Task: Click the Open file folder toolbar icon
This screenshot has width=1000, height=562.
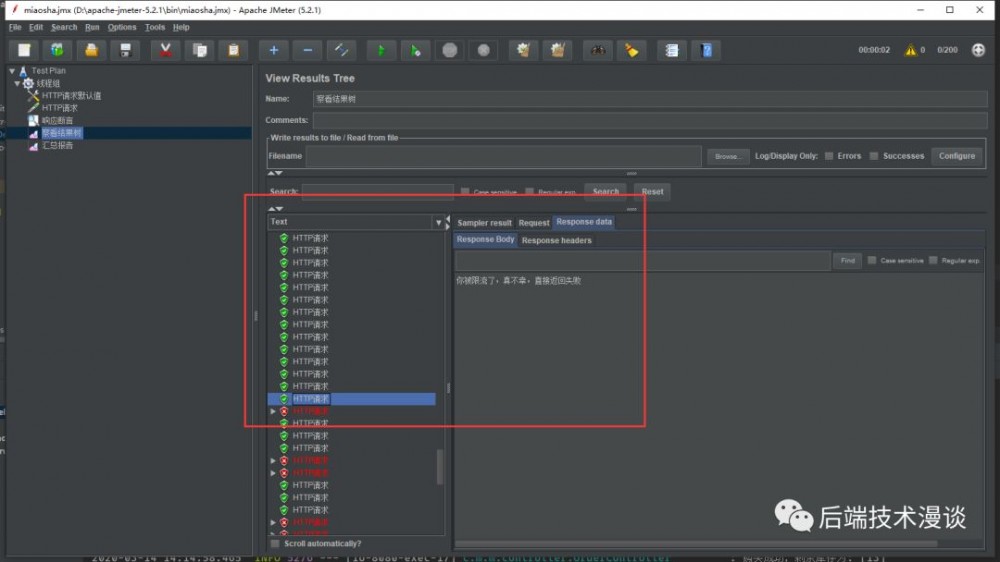Action: tap(91, 50)
